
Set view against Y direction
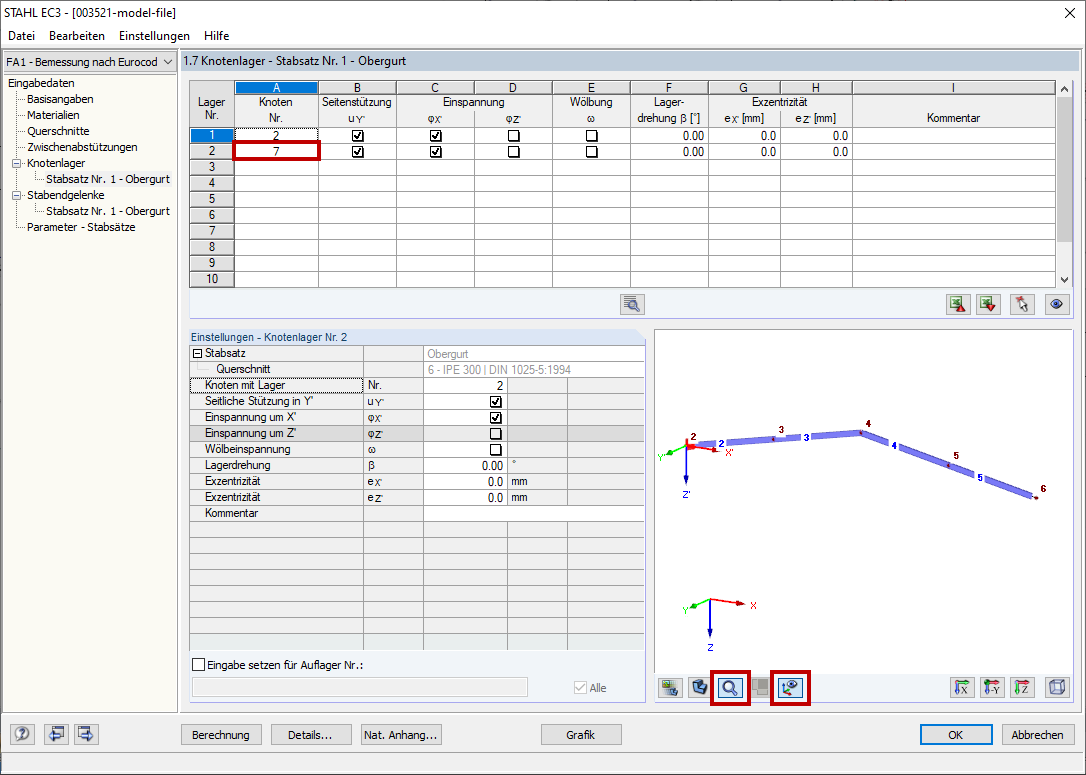992,688
